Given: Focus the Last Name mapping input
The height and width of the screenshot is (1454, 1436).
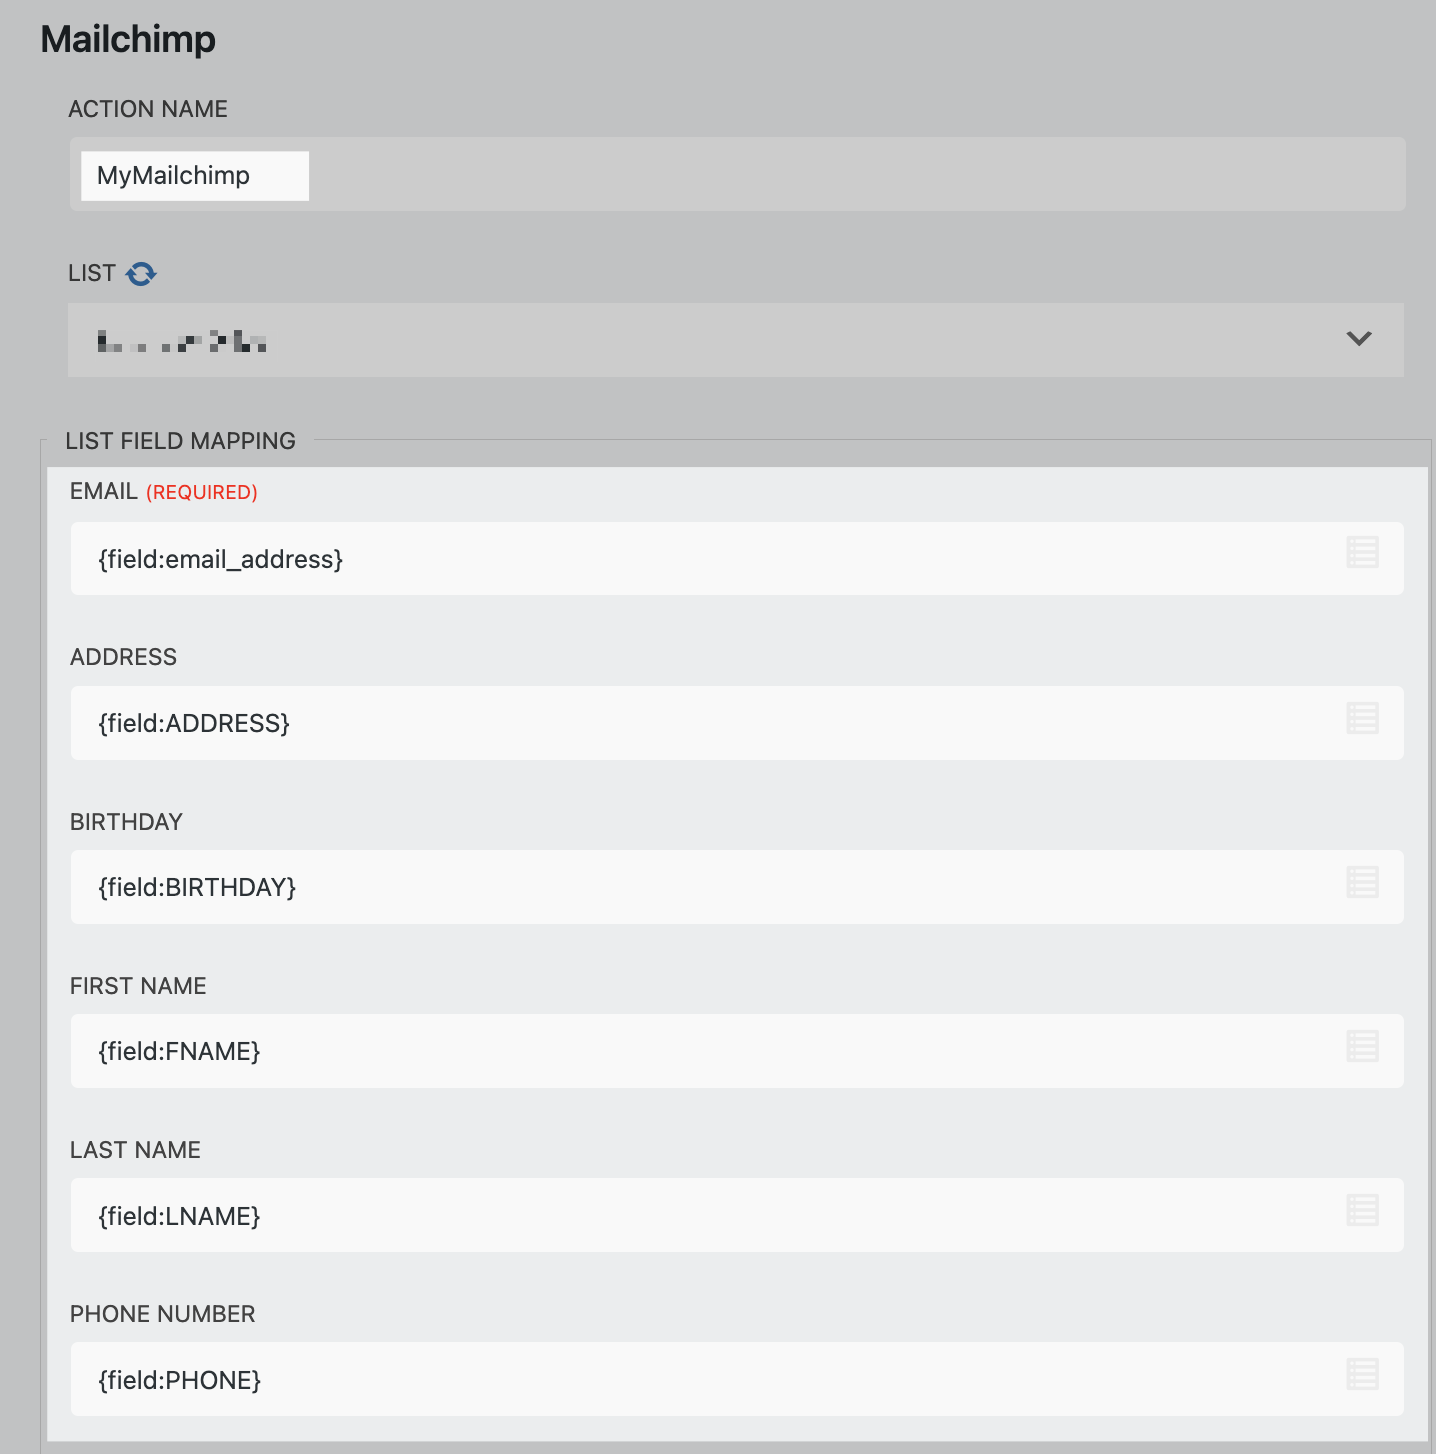Looking at the screenshot, I should pos(700,1215).
